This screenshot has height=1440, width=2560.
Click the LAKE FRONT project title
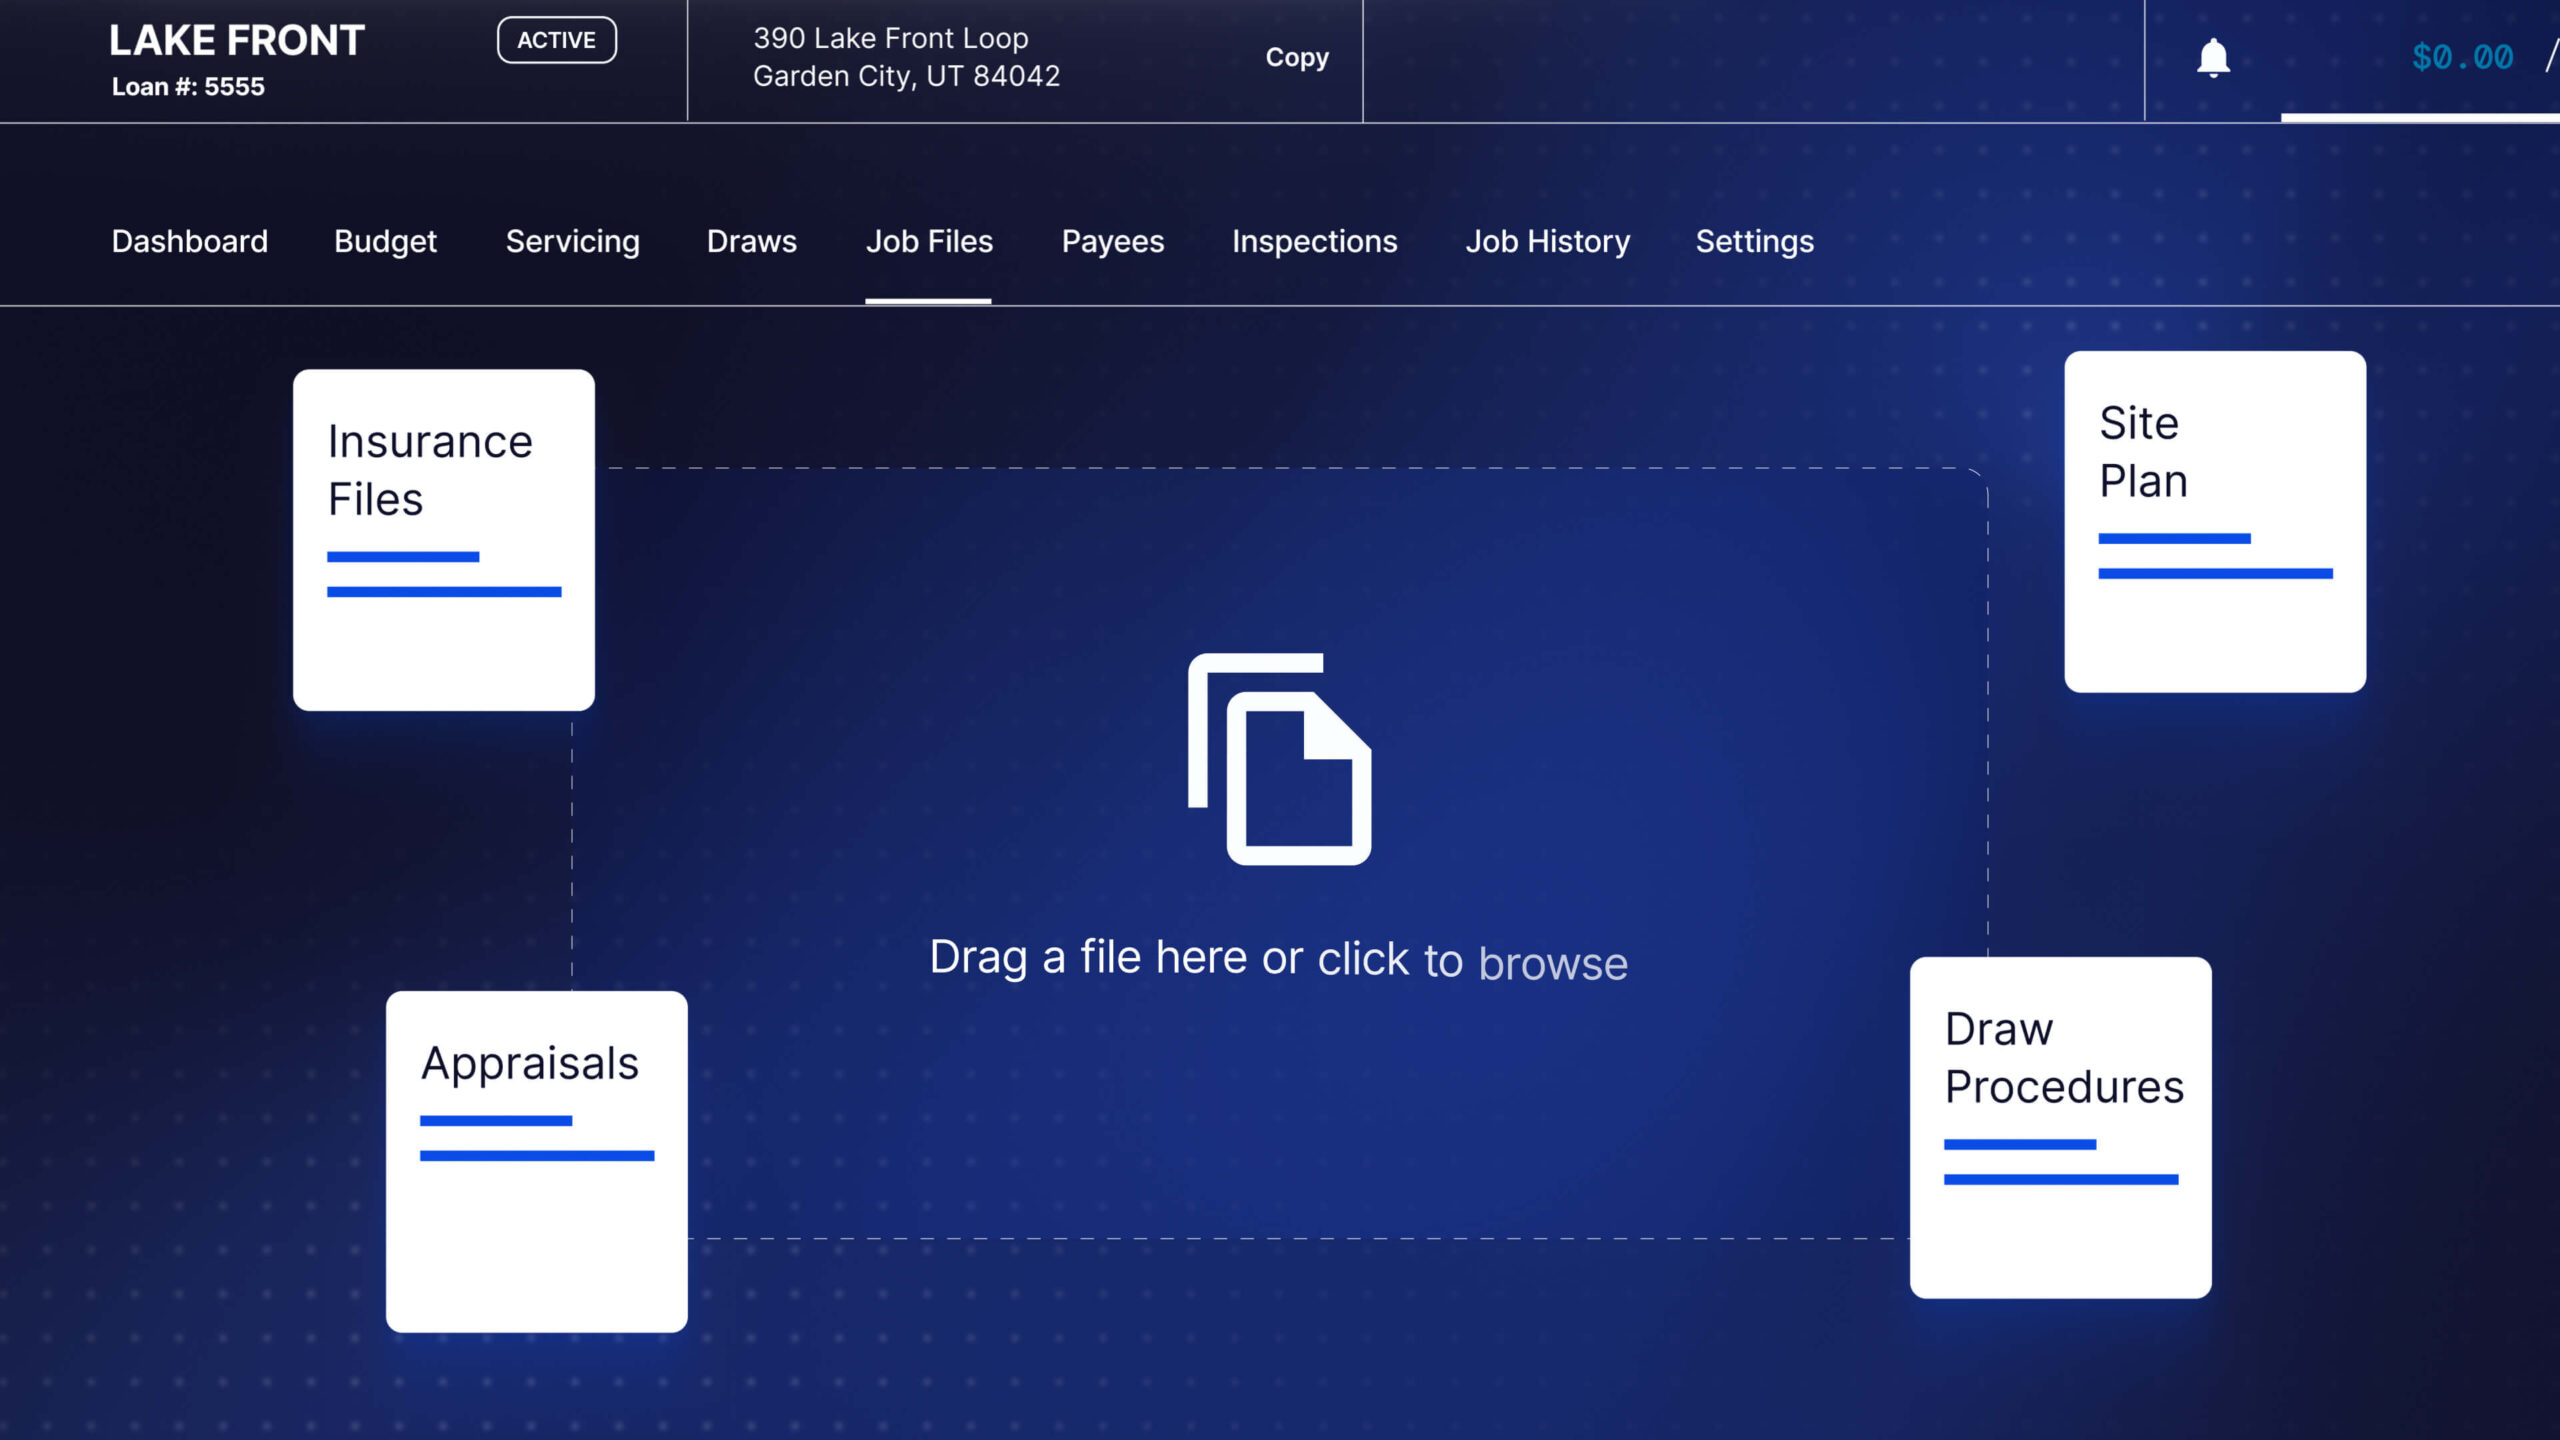(237, 40)
